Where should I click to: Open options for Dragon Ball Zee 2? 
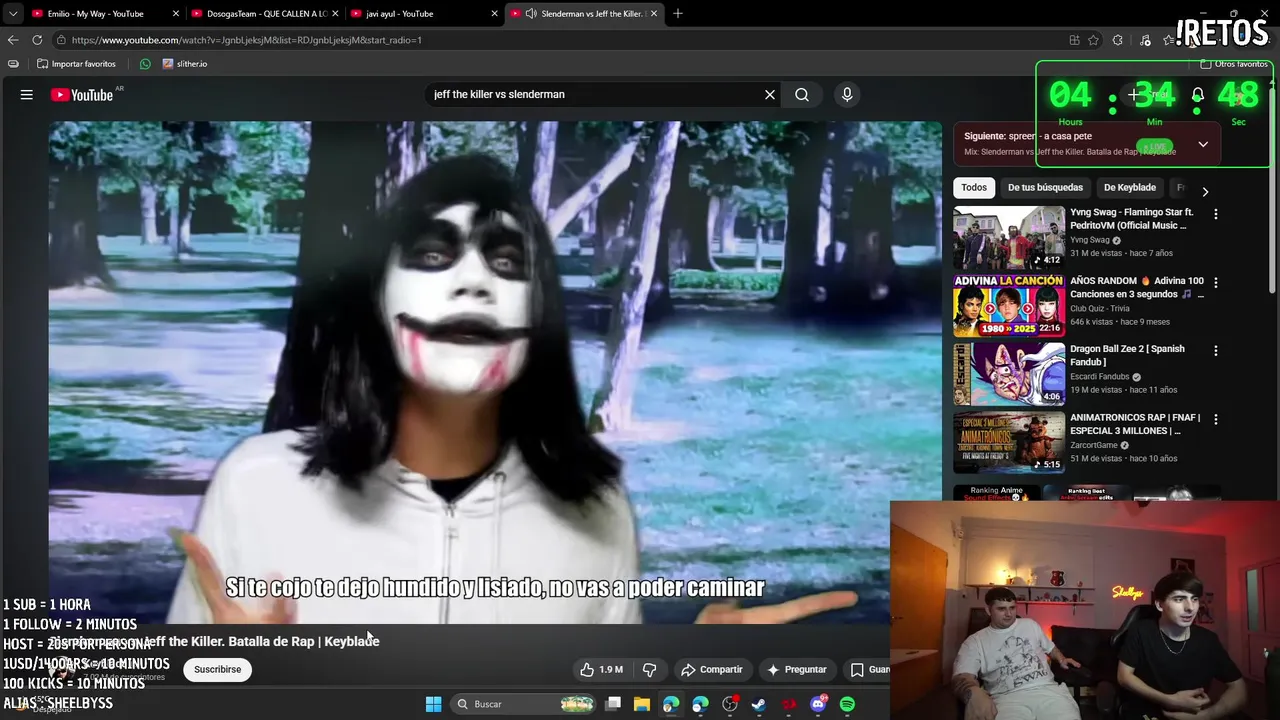(x=1216, y=351)
